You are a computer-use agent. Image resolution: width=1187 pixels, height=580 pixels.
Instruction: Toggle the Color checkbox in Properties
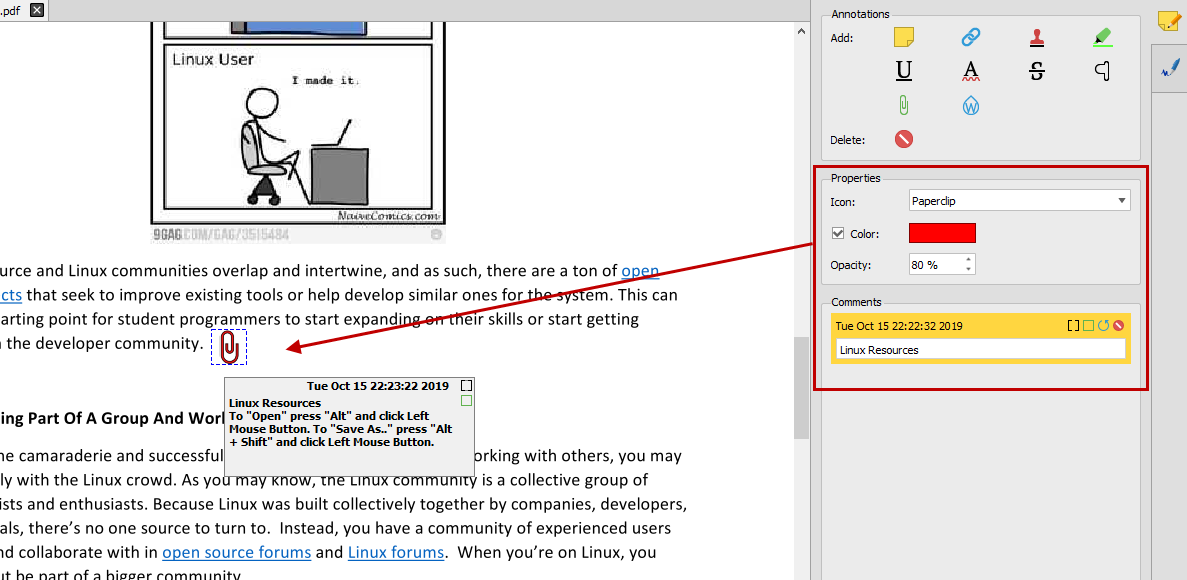pos(838,232)
